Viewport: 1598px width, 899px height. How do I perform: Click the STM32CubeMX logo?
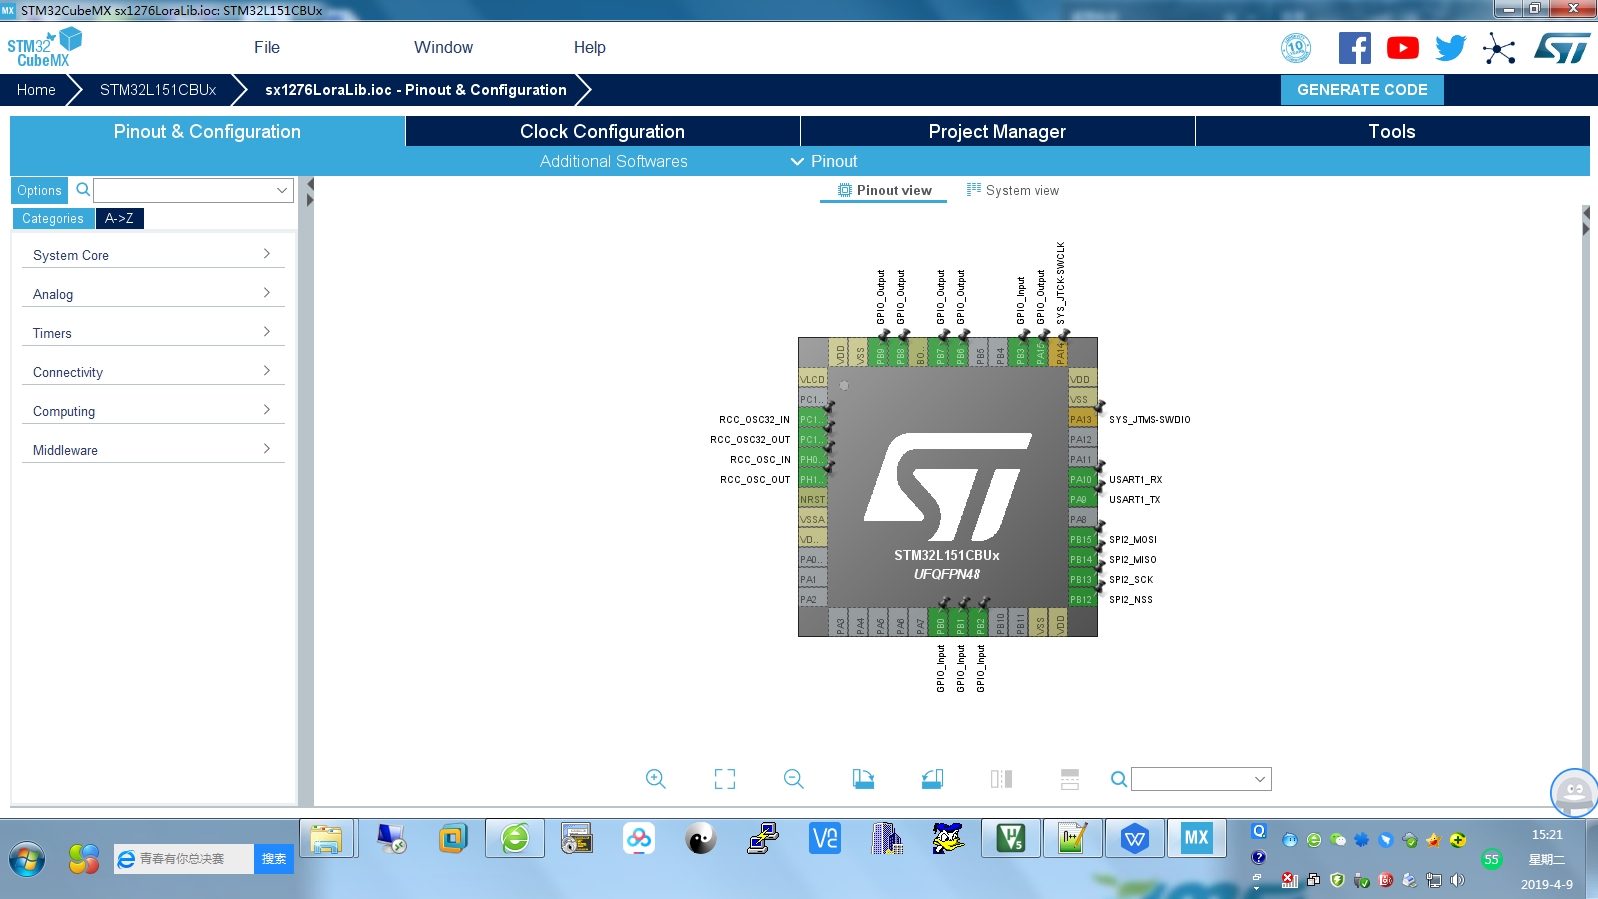click(44, 47)
